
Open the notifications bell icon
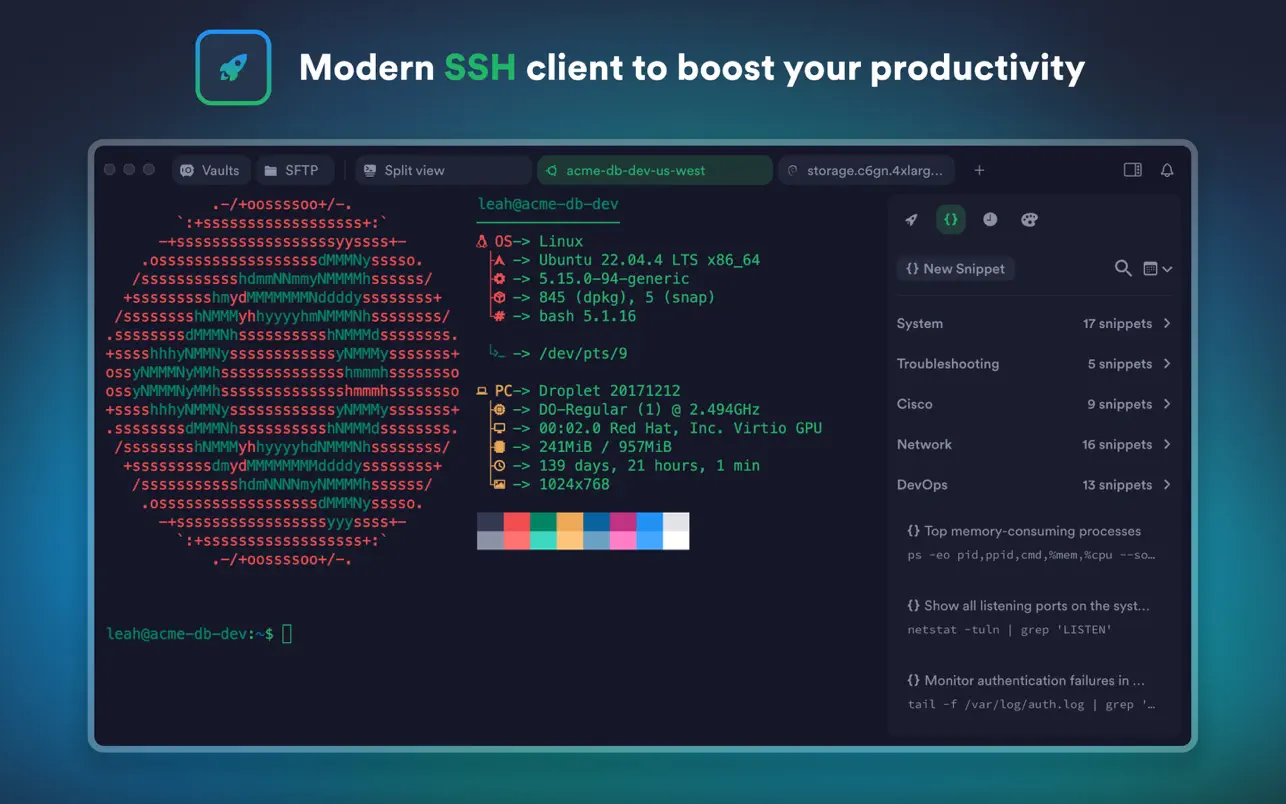point(1167,170)
